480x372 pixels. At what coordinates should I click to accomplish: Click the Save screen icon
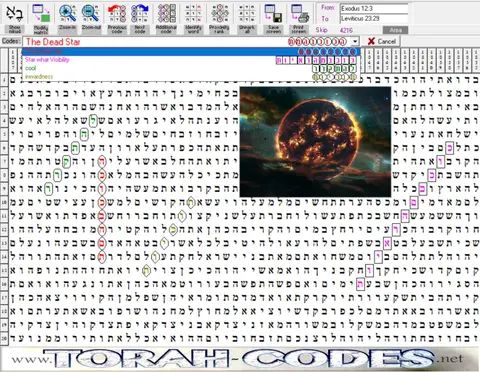pos(273,13)
